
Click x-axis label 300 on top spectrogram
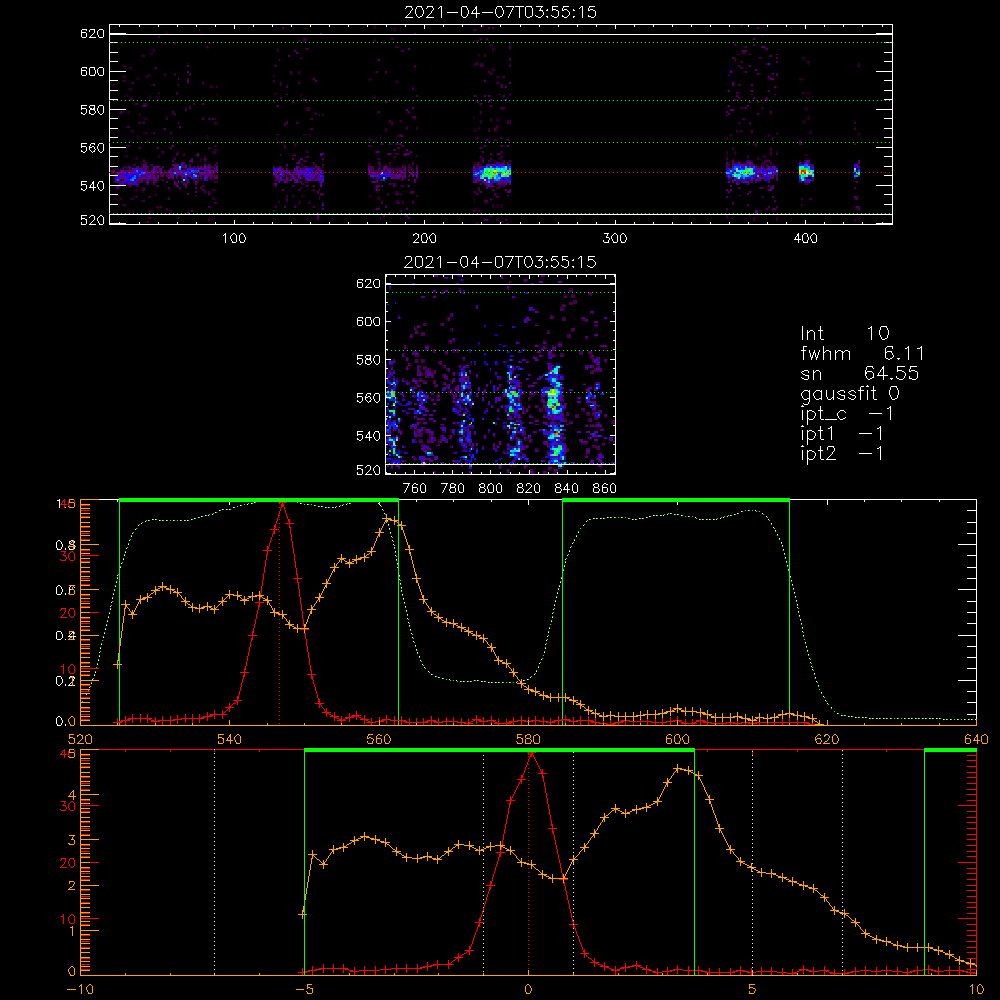coord(615,239)
